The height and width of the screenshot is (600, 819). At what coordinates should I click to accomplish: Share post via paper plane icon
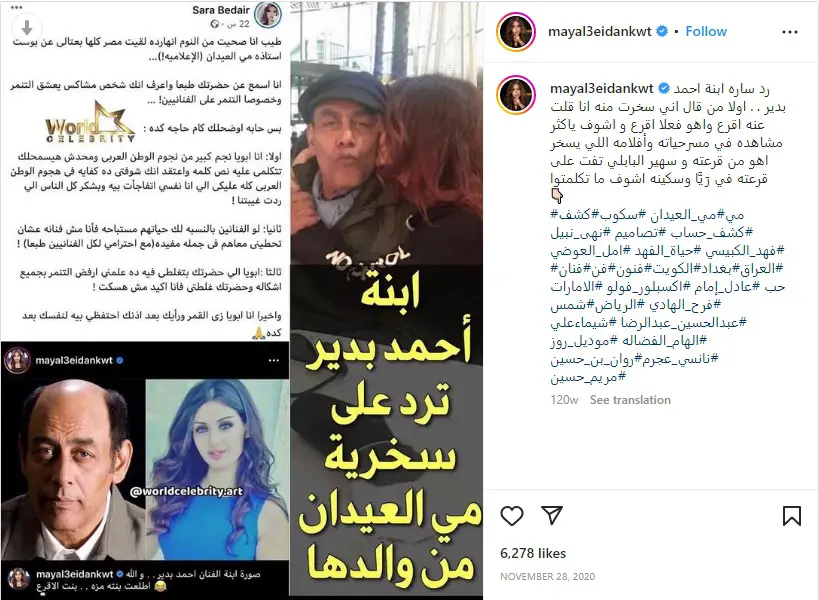coord(552,515)
